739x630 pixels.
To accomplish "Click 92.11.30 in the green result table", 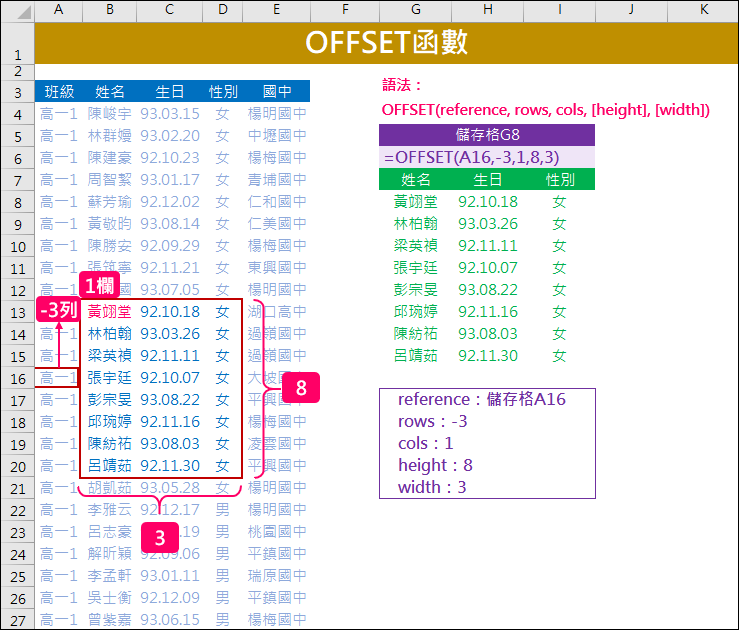I will (x=488, y=356).
